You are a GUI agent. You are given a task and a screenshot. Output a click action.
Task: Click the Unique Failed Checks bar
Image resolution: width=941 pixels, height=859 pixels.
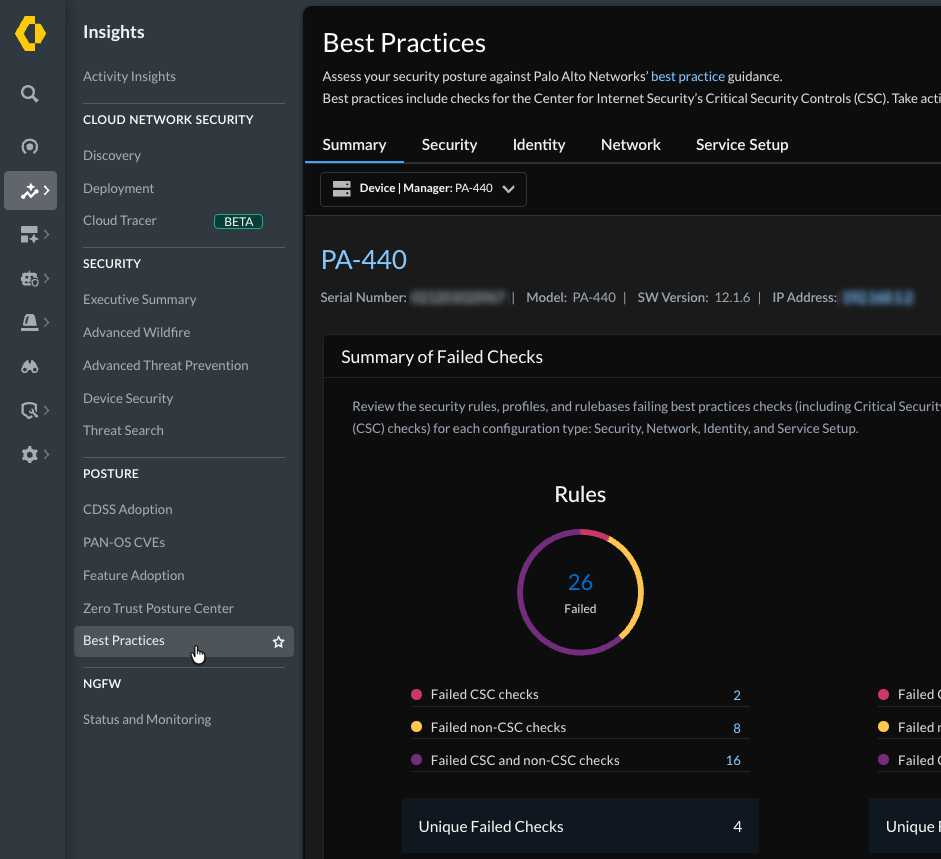coord(580,826)
